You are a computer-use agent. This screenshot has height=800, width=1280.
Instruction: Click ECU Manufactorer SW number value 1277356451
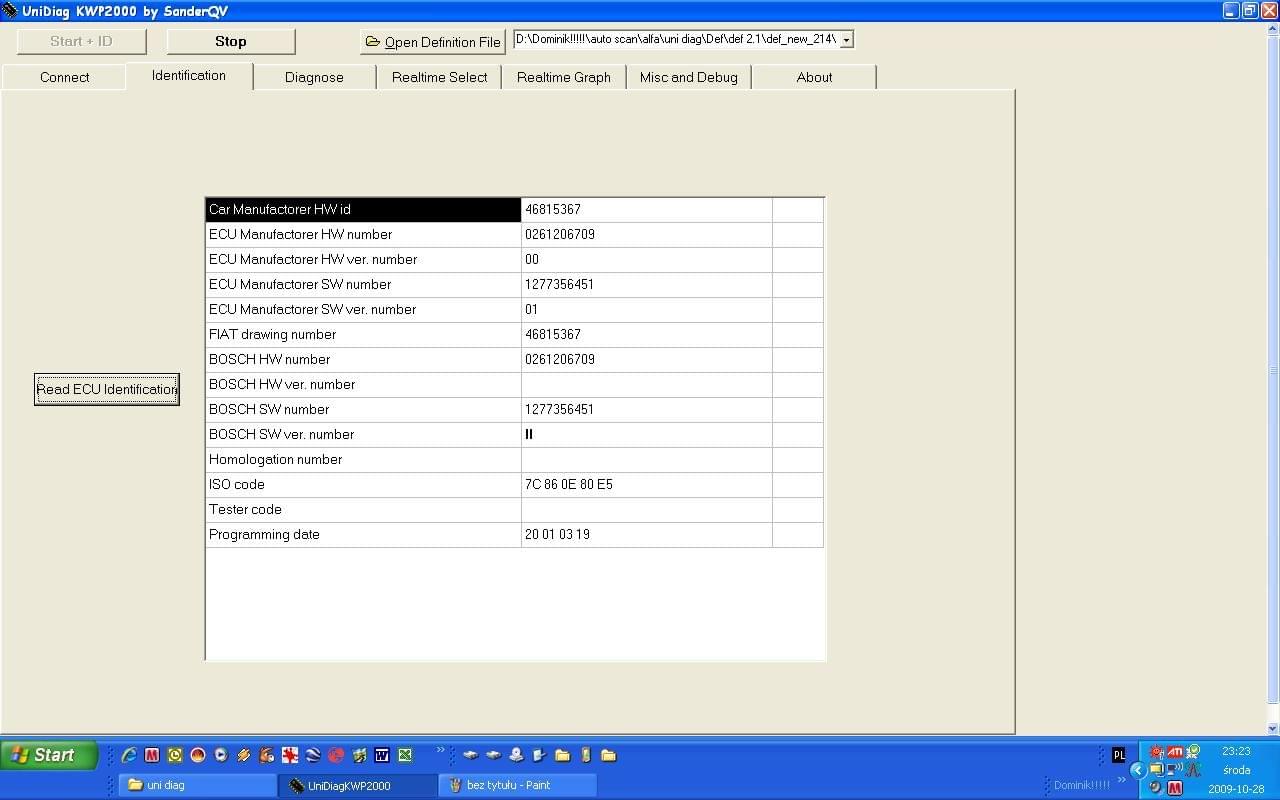pos(647,285)
